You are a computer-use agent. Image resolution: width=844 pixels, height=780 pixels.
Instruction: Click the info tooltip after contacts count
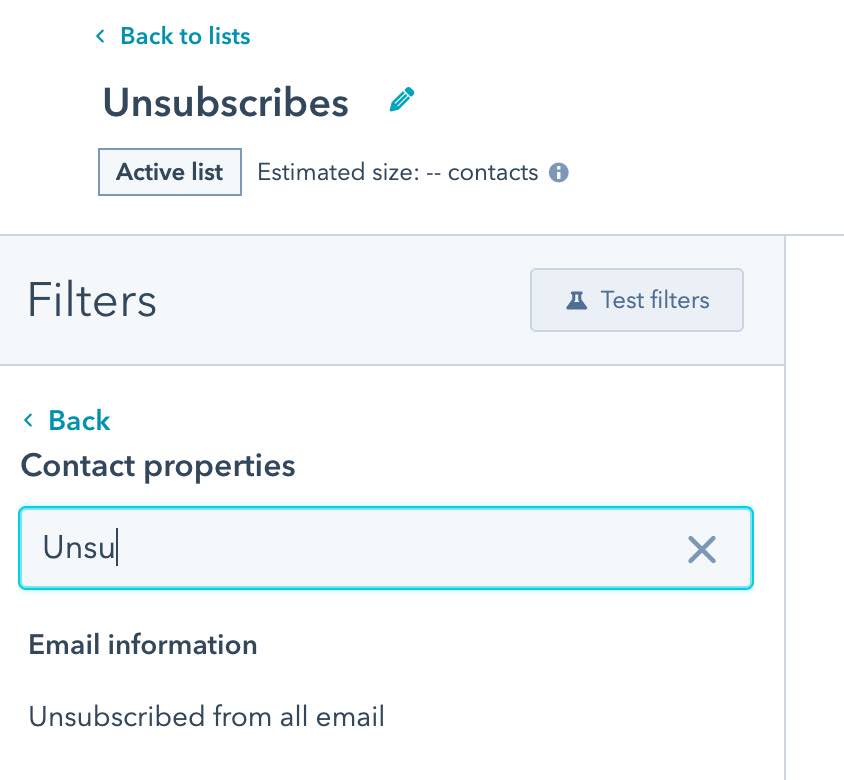[x=559, y=172]
